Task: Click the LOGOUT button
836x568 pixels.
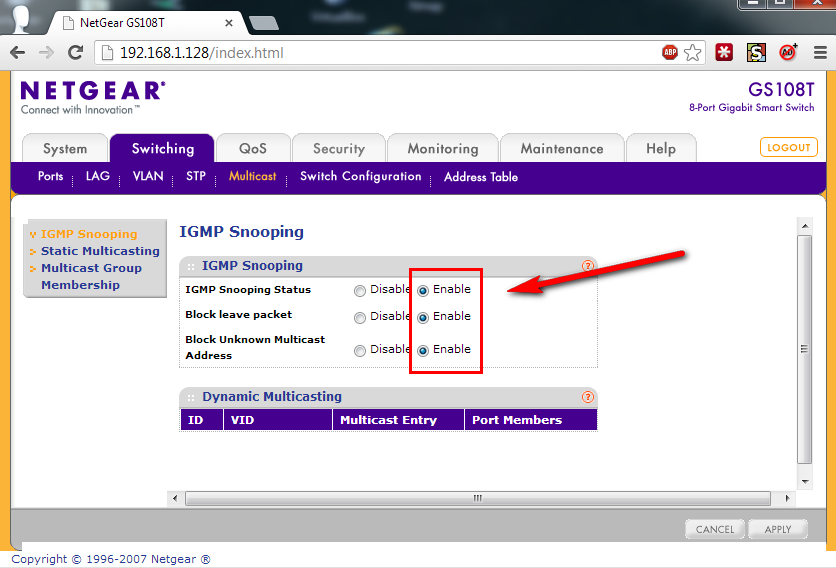Action: (789, 147)
